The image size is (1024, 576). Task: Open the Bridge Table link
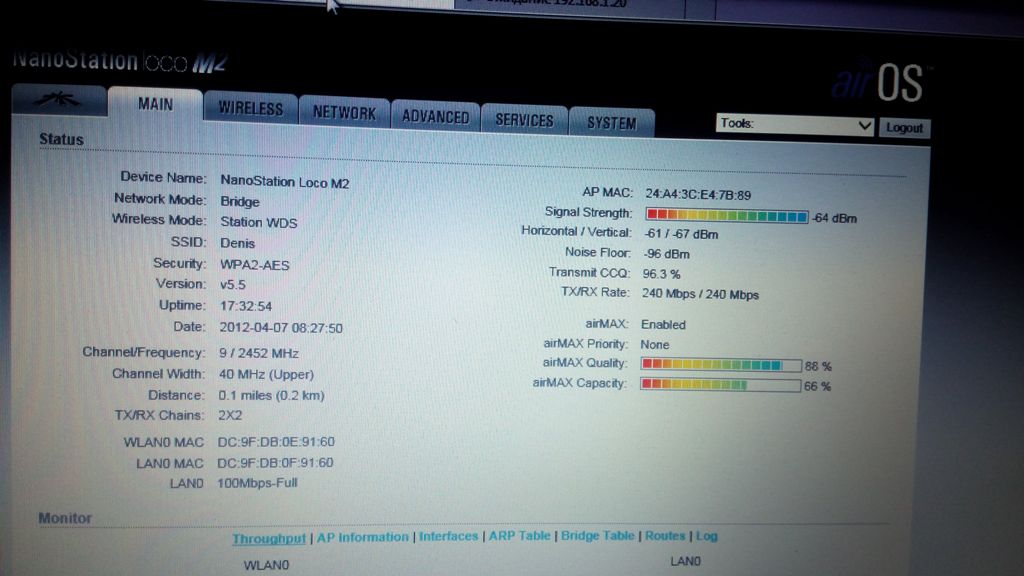598,536
